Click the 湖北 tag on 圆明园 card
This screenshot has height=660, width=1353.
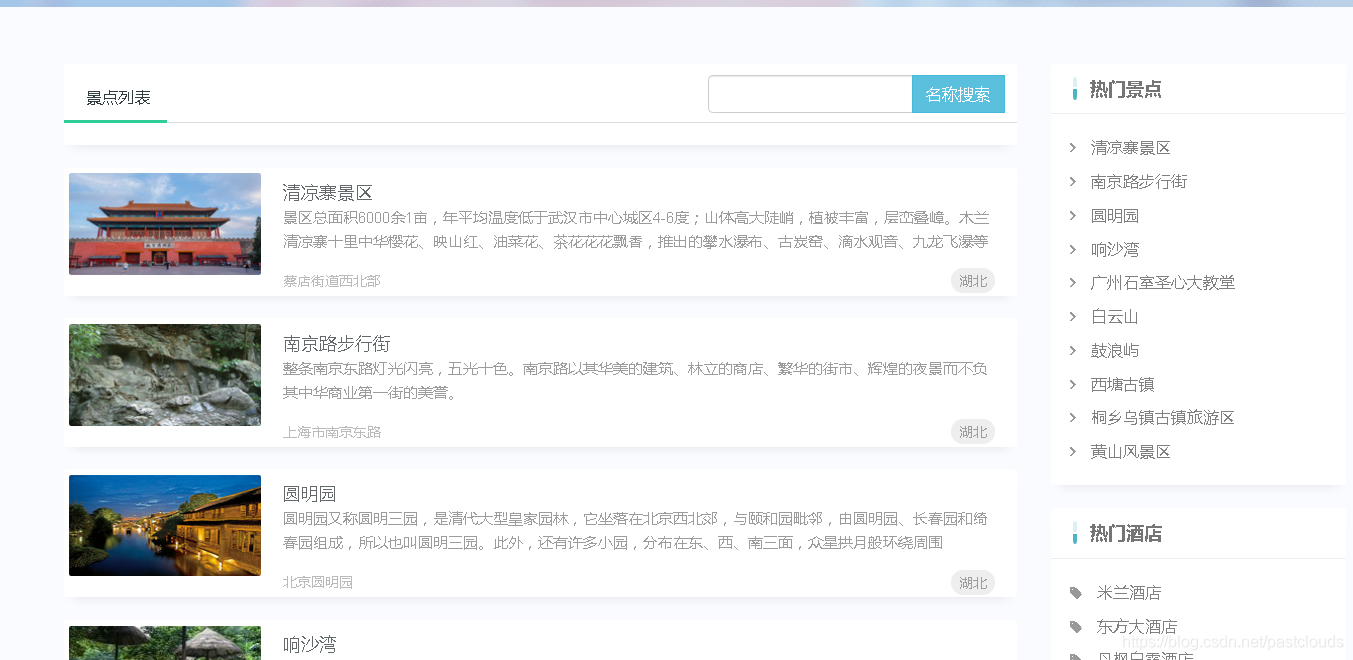[973, 583]
